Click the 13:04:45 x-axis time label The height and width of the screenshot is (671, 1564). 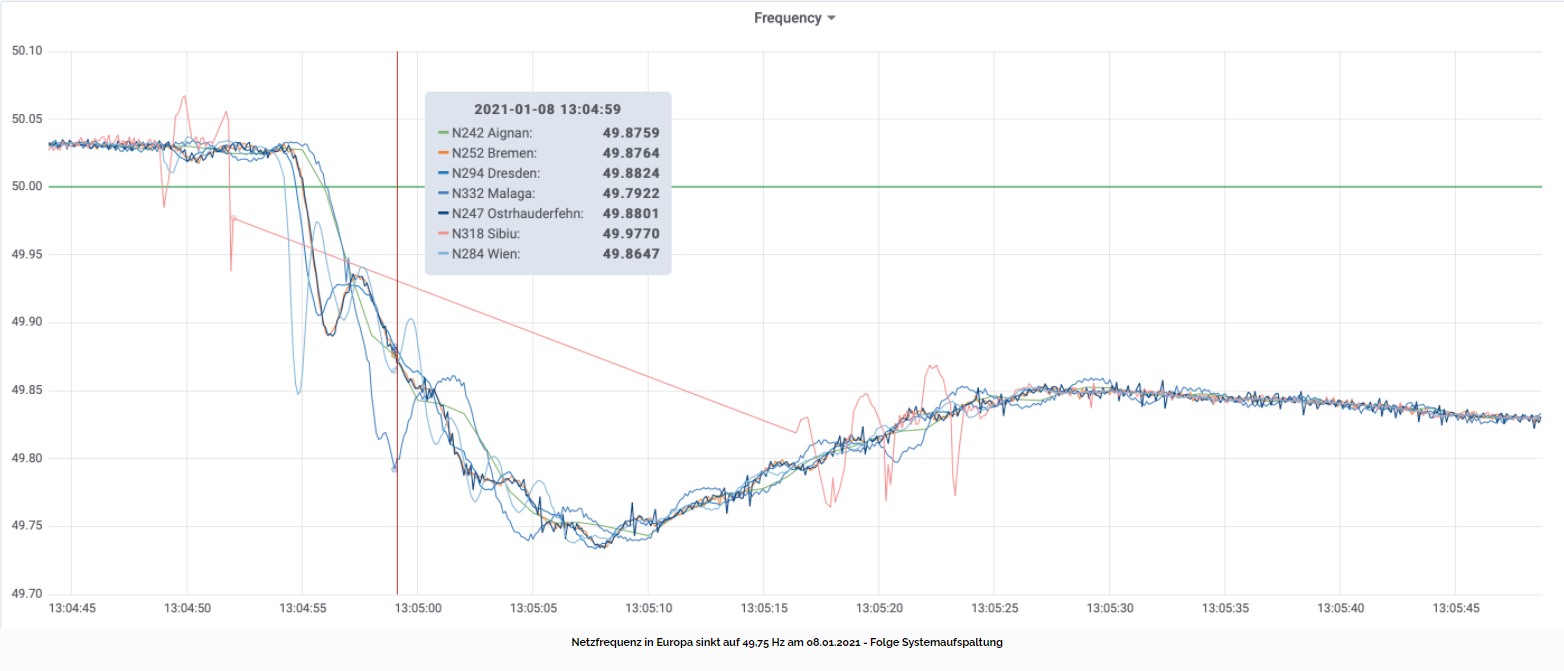tap(71, 608)
